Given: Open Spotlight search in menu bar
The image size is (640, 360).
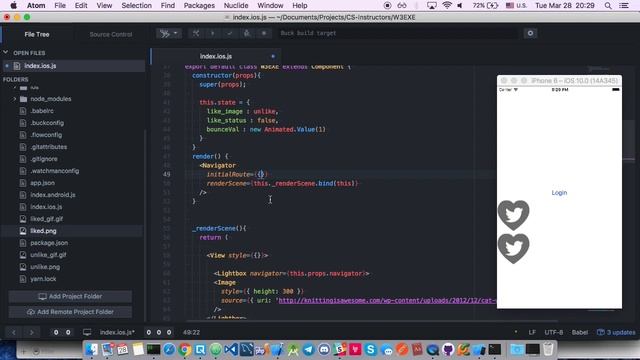Looking at the screenshot, I should point(608,6).
